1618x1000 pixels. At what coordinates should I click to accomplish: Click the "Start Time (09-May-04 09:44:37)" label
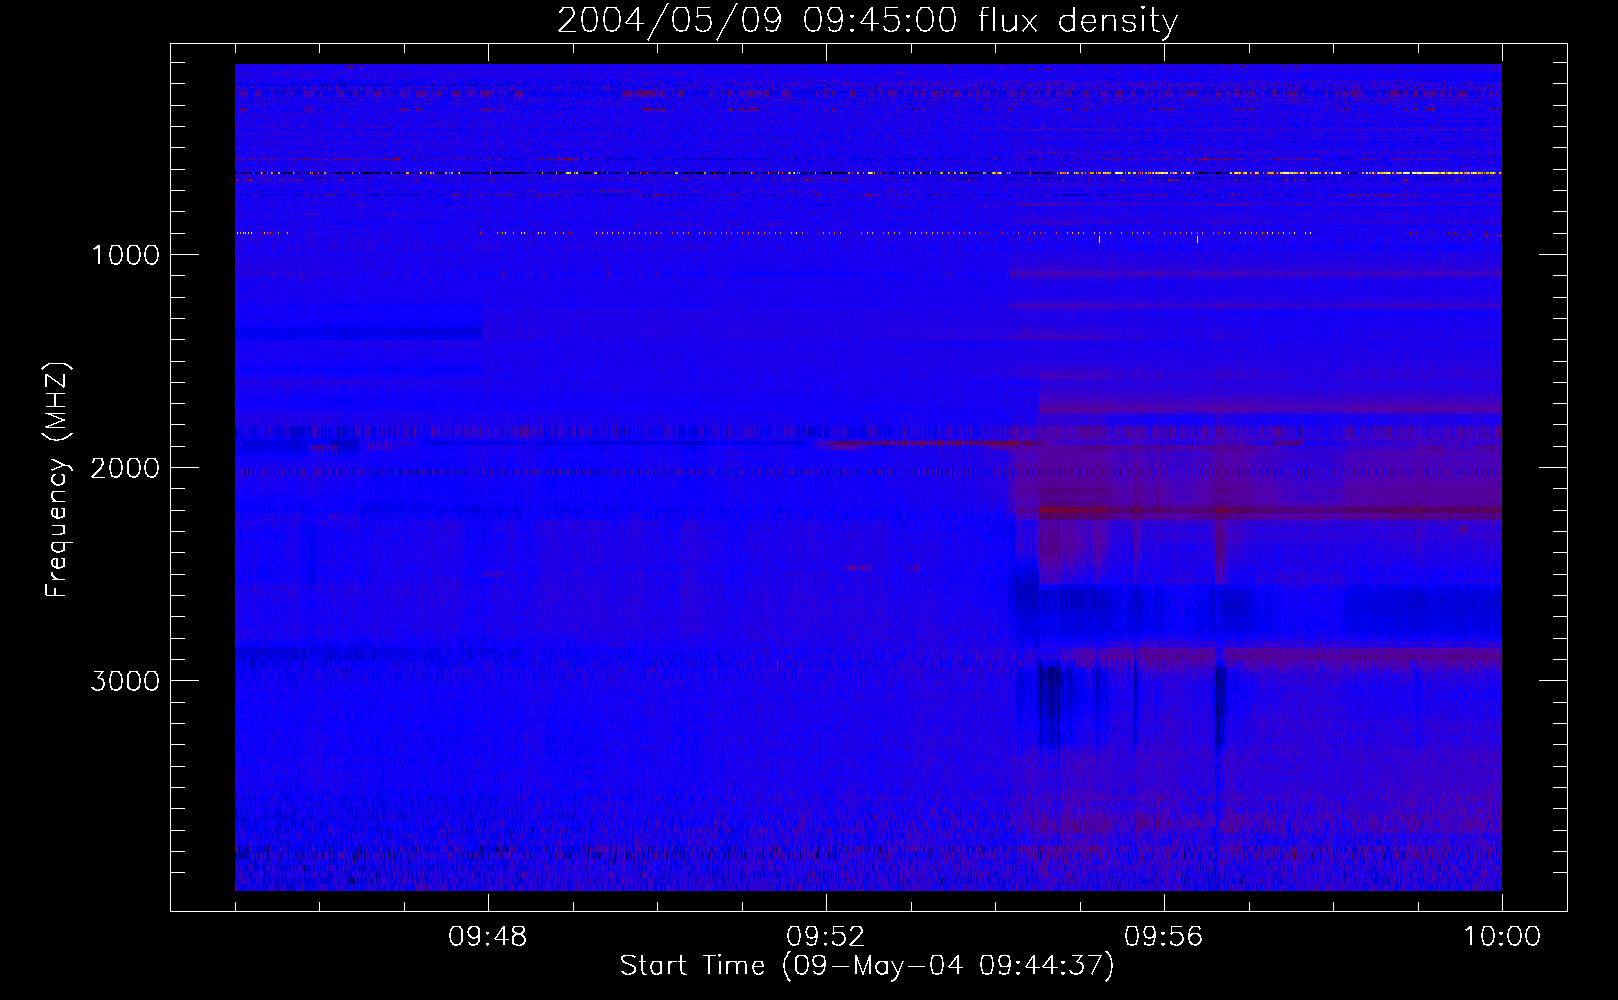[x=867, y=966]
